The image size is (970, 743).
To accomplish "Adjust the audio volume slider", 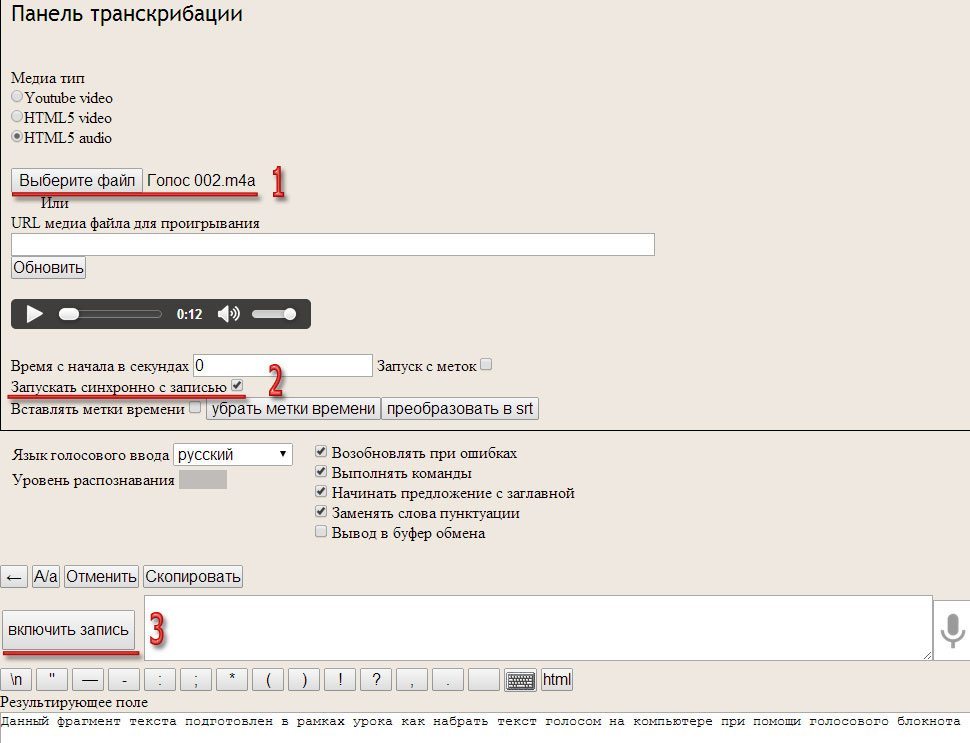I will click(273, 314).
